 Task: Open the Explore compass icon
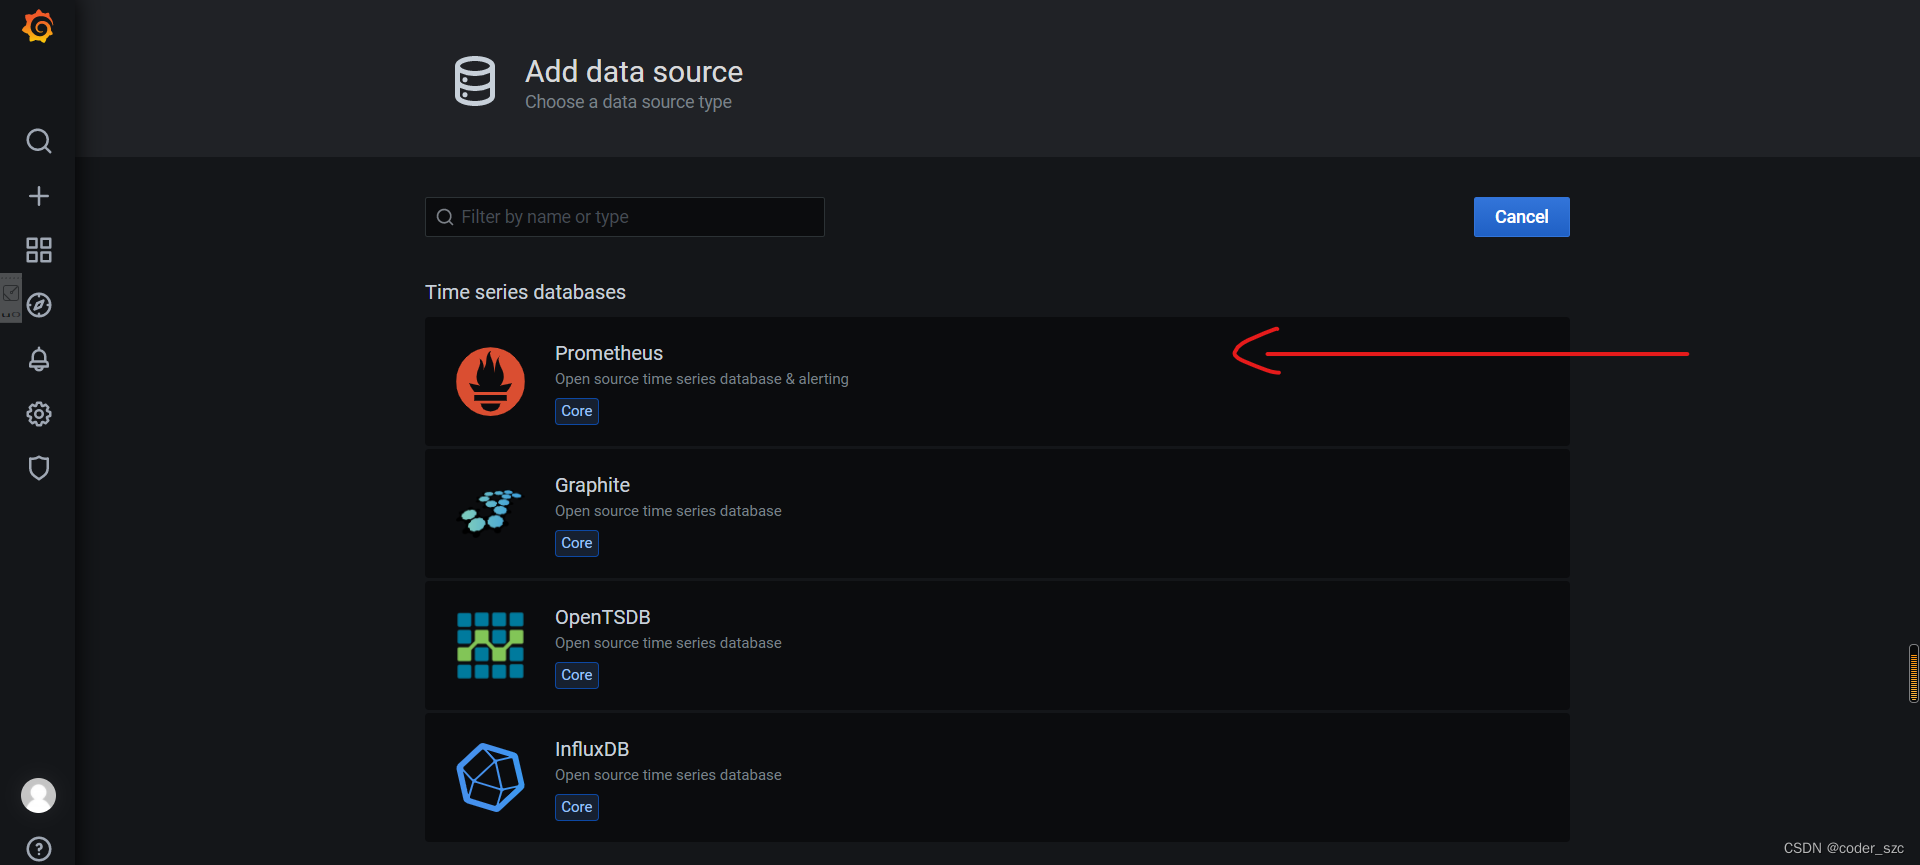[x=39, y=305]
